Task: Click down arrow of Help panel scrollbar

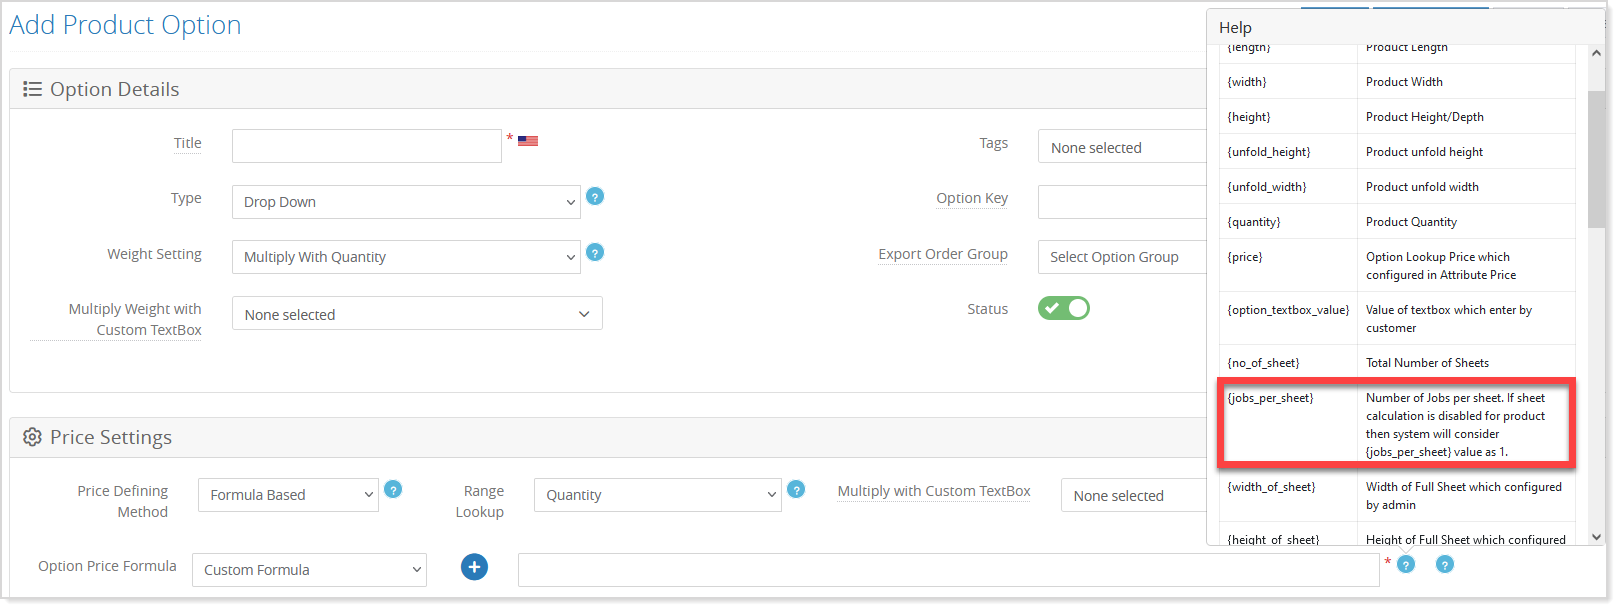Action: click(1596, 537)
